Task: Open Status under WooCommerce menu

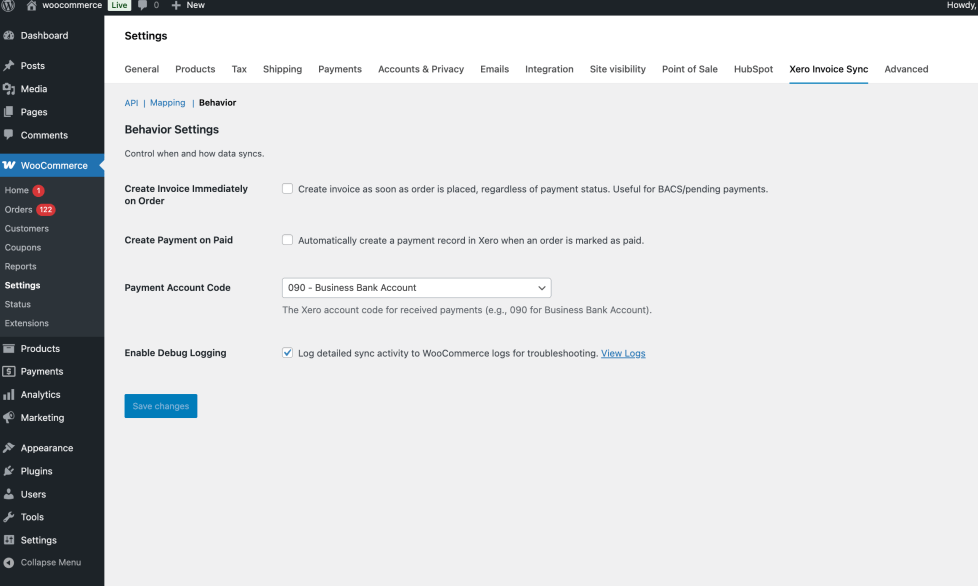Action: point(17,304)
